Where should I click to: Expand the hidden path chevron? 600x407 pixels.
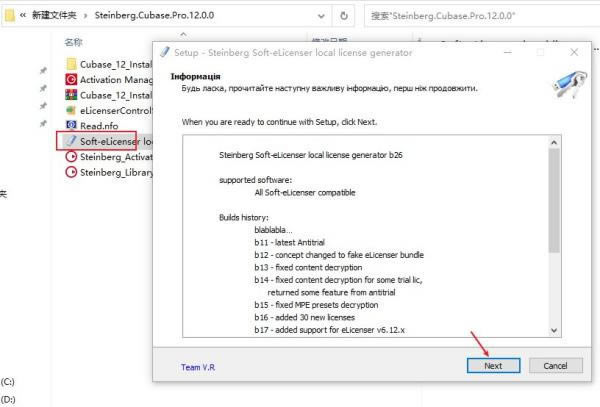23,15
